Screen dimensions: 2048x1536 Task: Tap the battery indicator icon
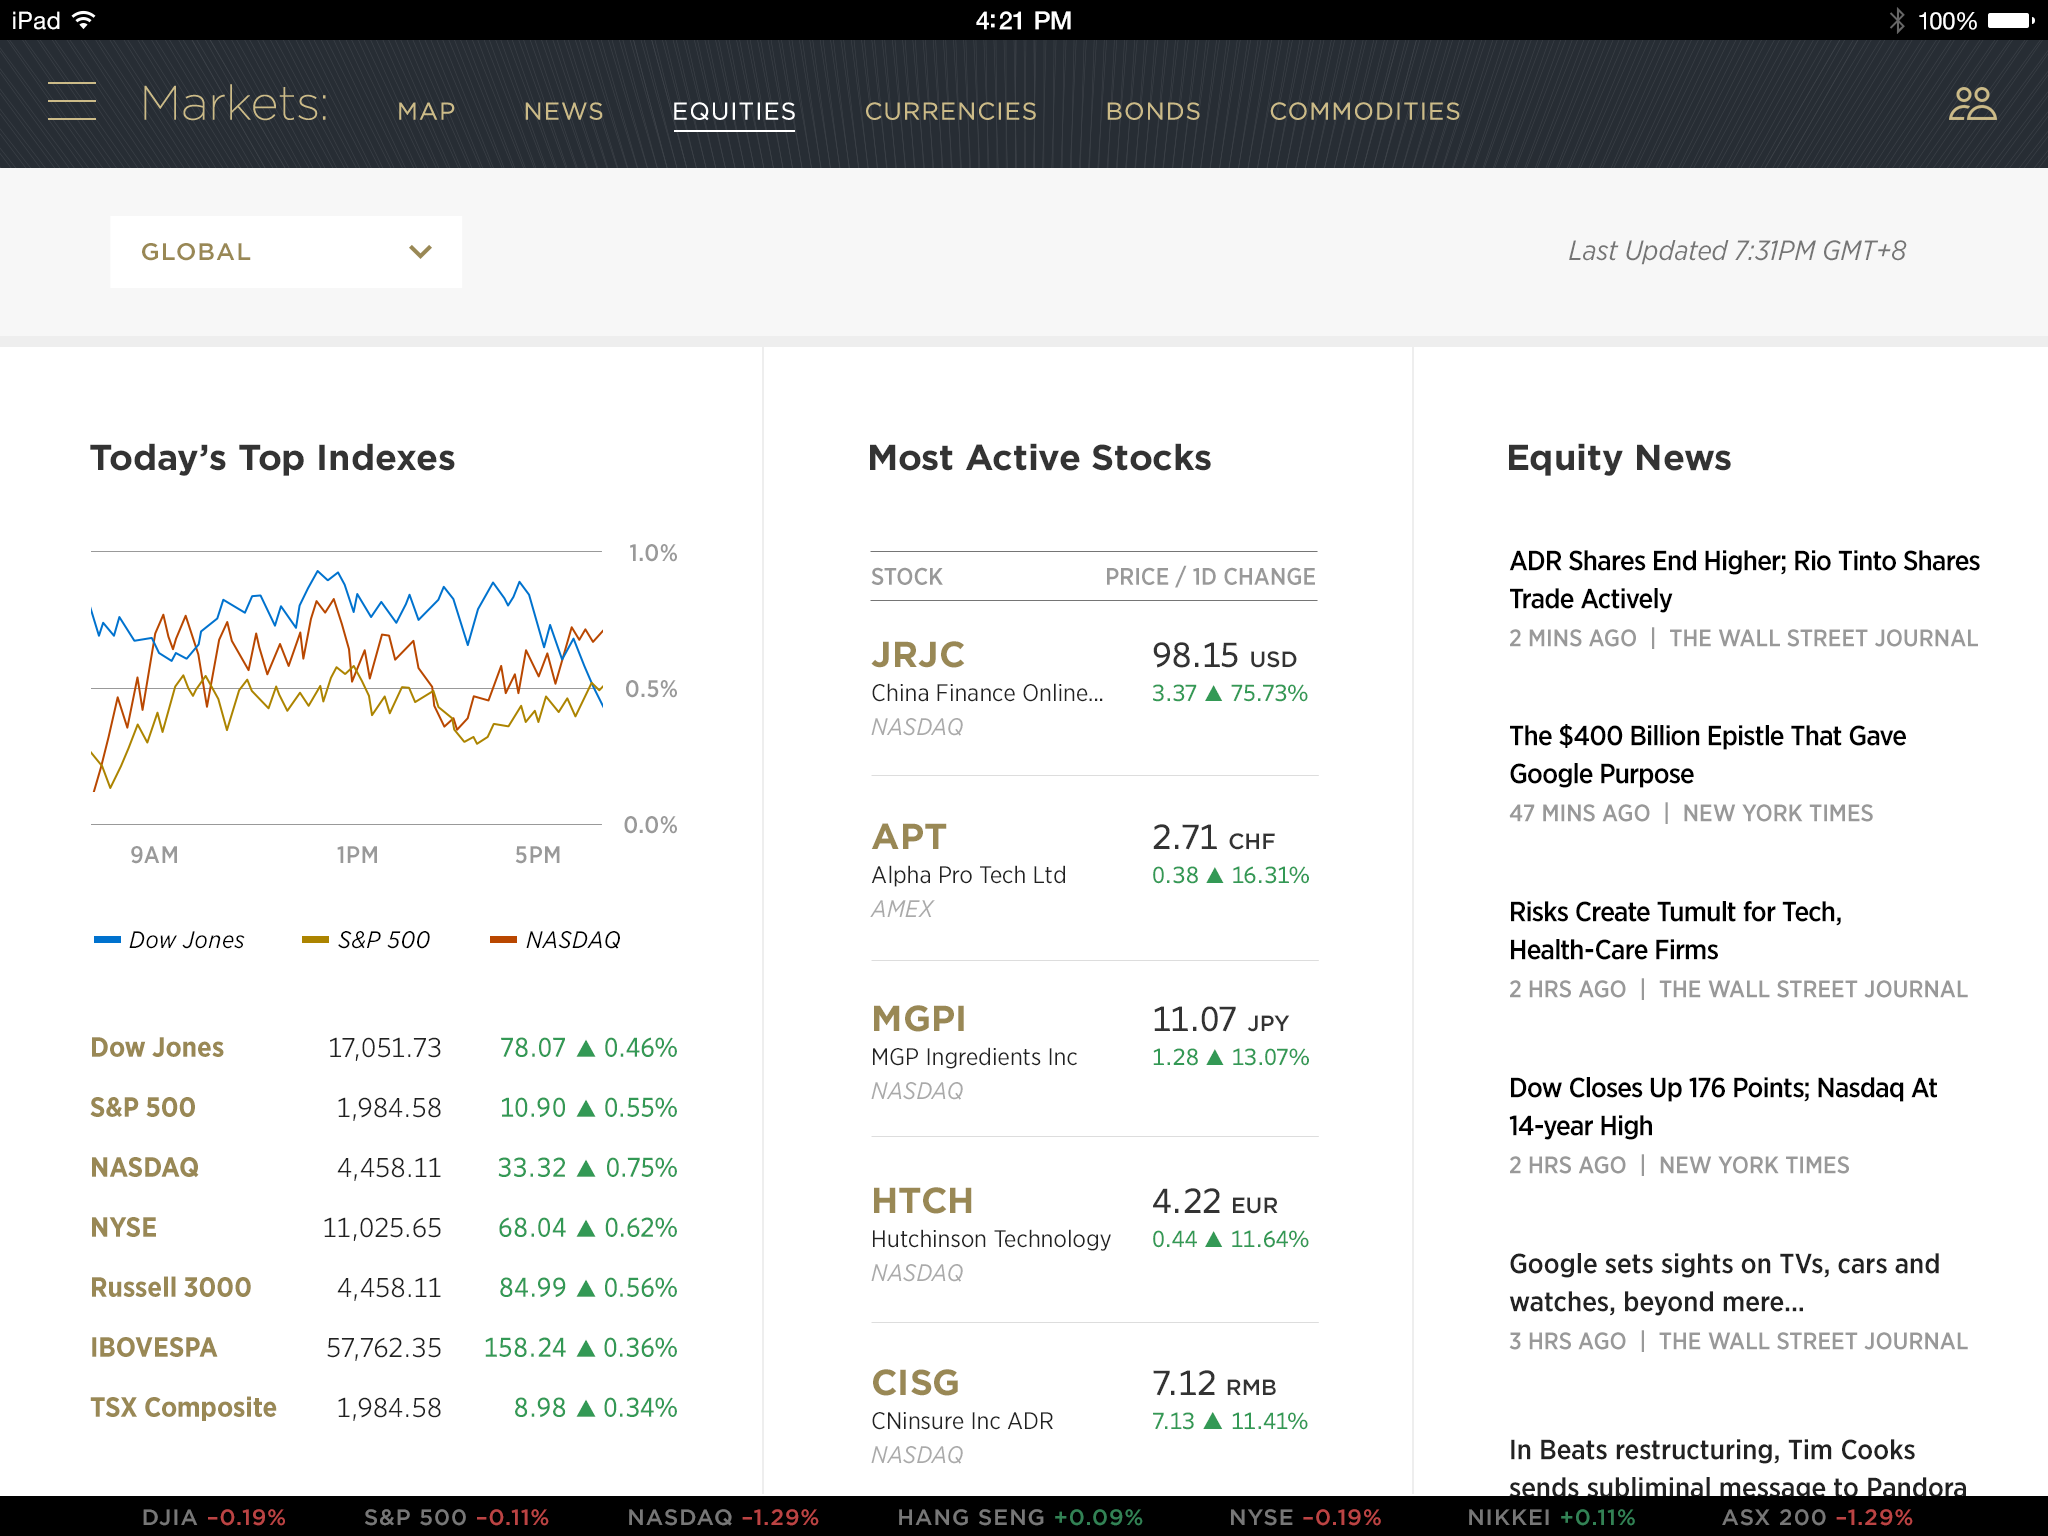[2011, 20]
